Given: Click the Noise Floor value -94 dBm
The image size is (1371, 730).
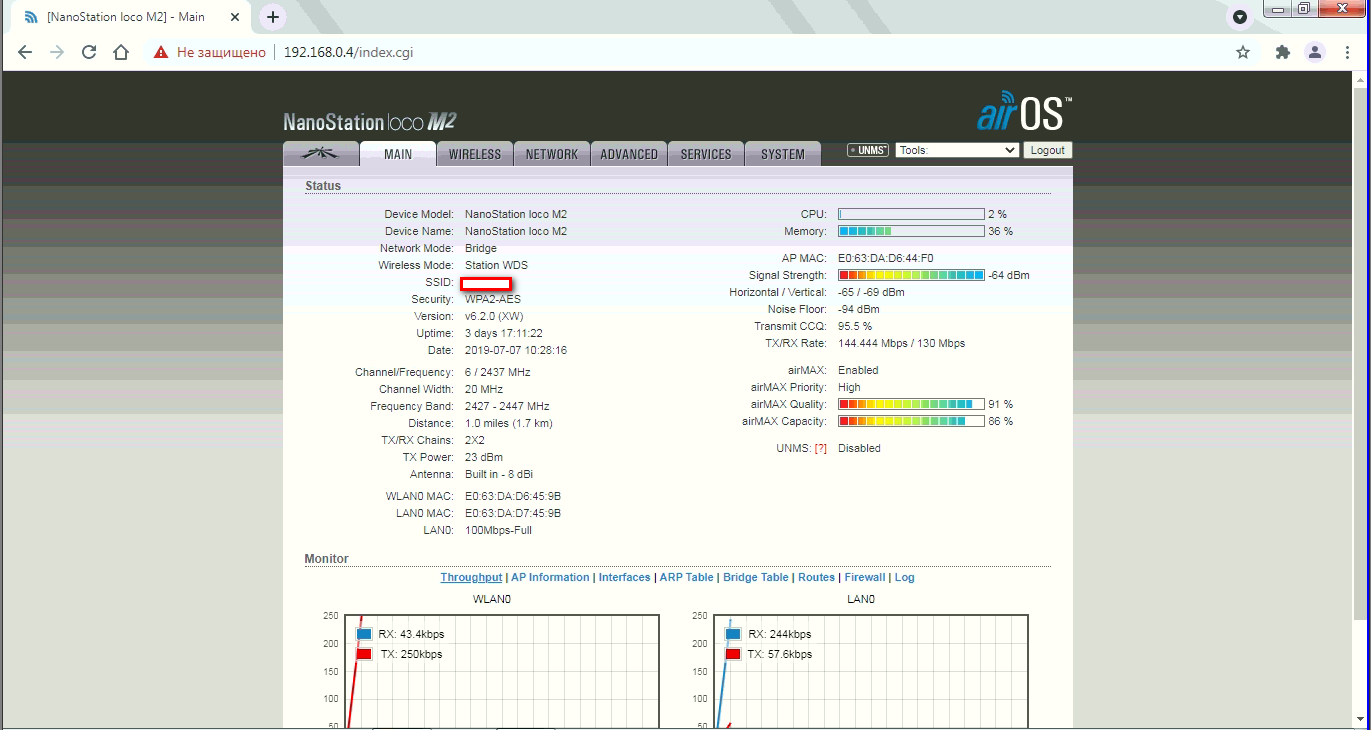Looking at the screenshot, I should [x=859, y=309].
